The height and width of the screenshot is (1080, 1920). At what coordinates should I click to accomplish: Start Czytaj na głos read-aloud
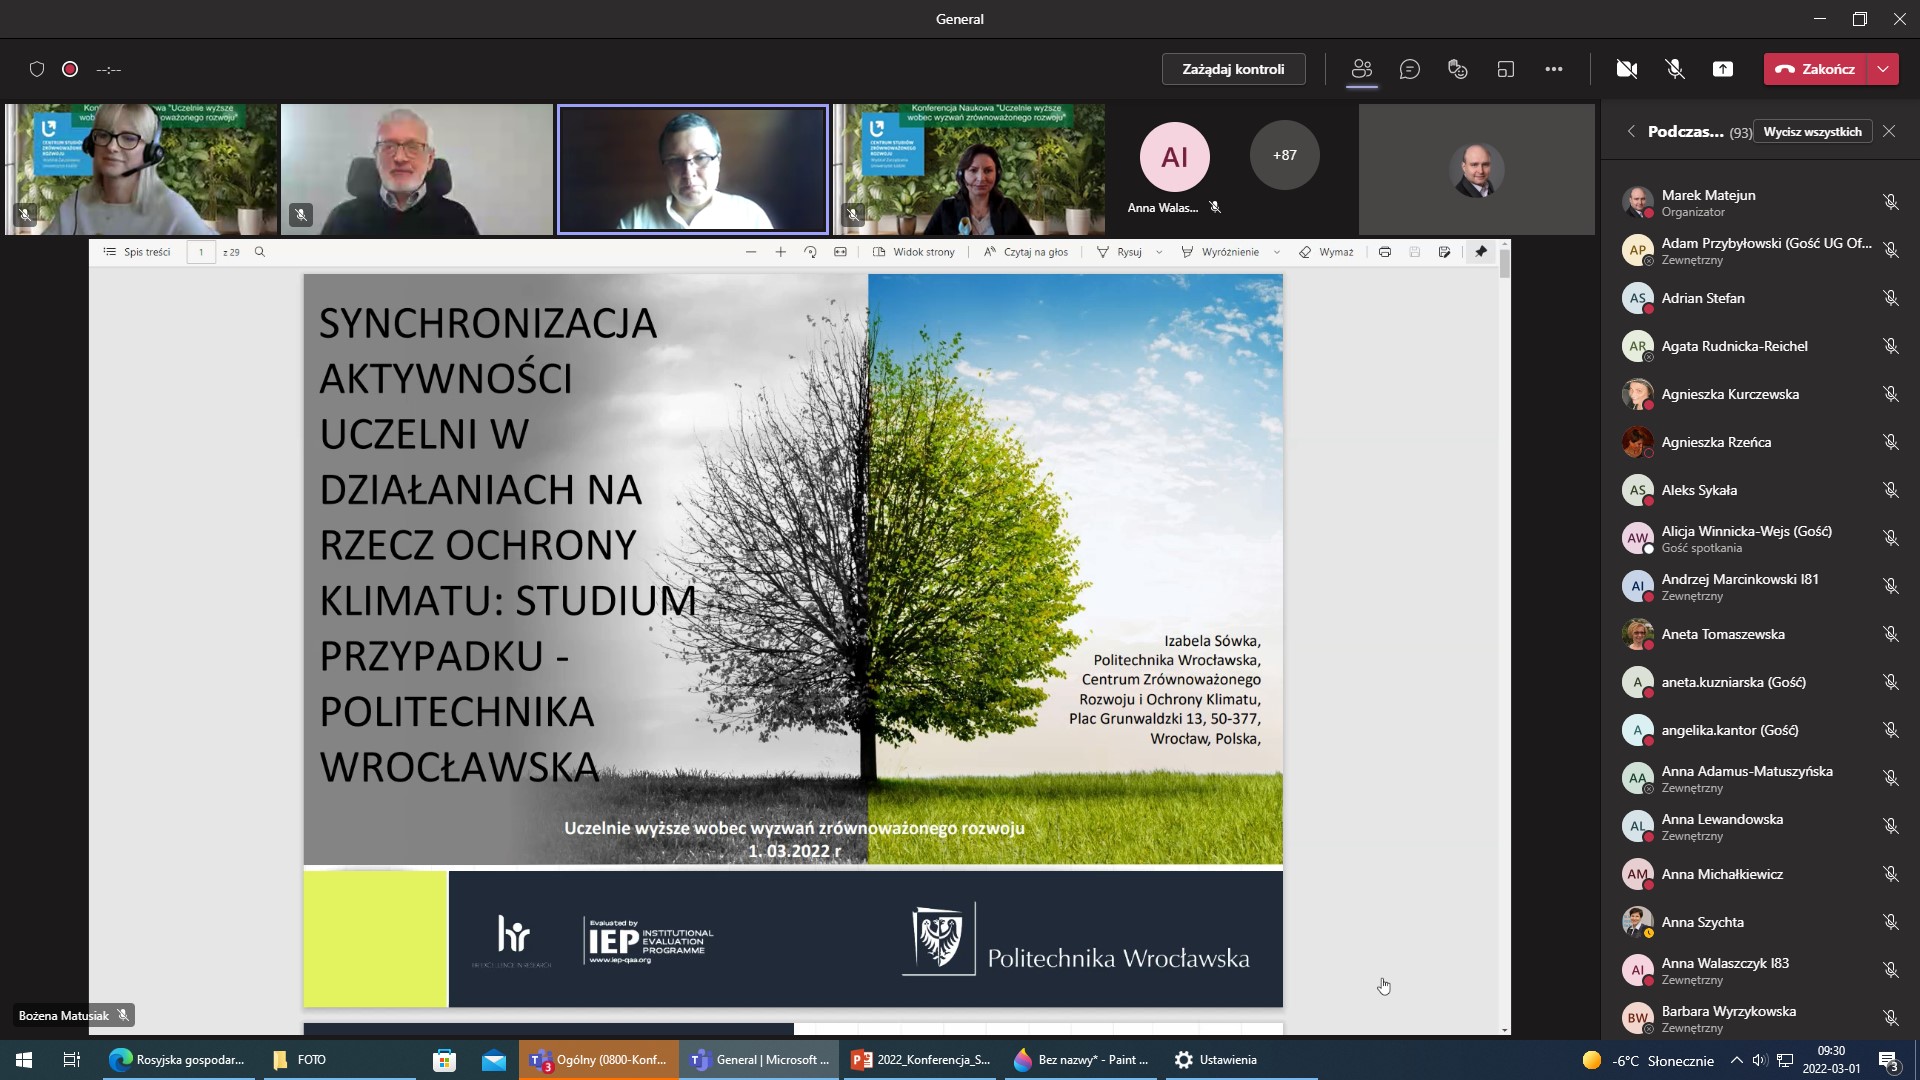(1025, 252)
